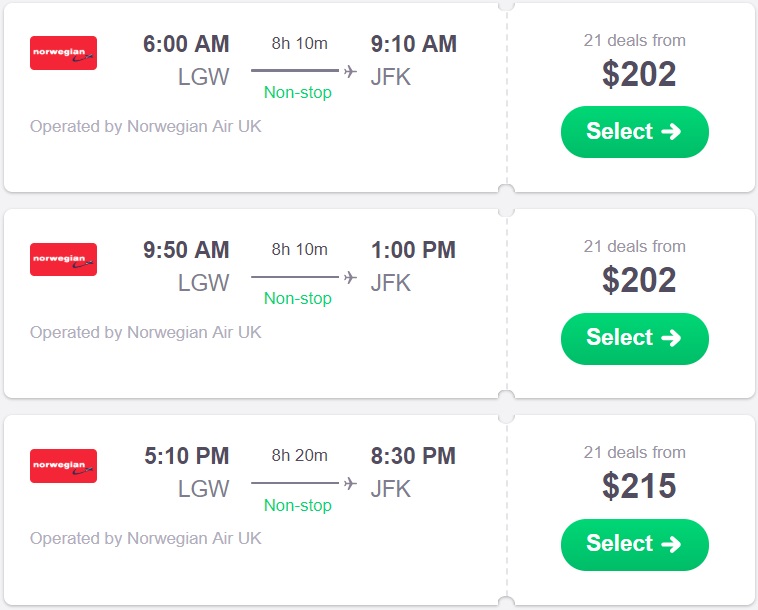Select the 9:50 AM flight for $202
The image size is (758, 610).
(634, 338)
